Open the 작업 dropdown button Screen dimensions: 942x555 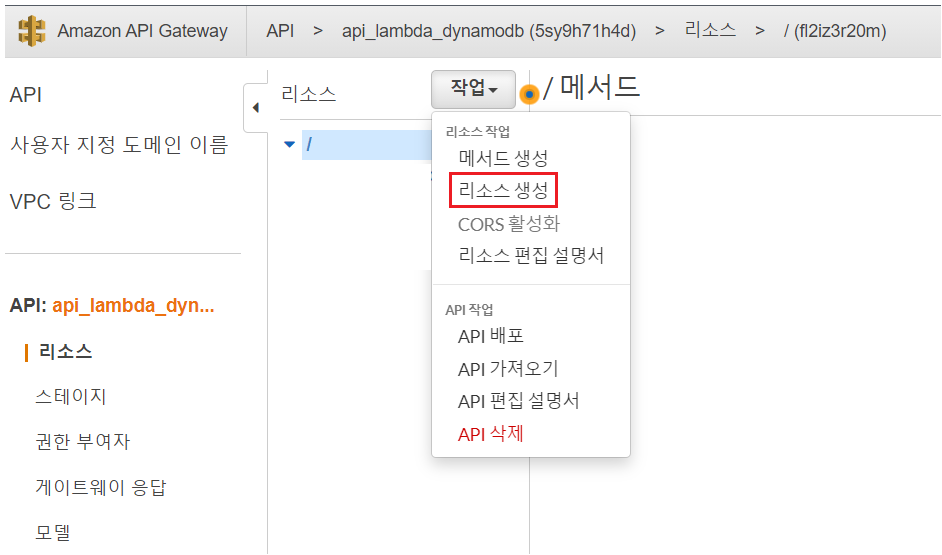tap(473, 89)
